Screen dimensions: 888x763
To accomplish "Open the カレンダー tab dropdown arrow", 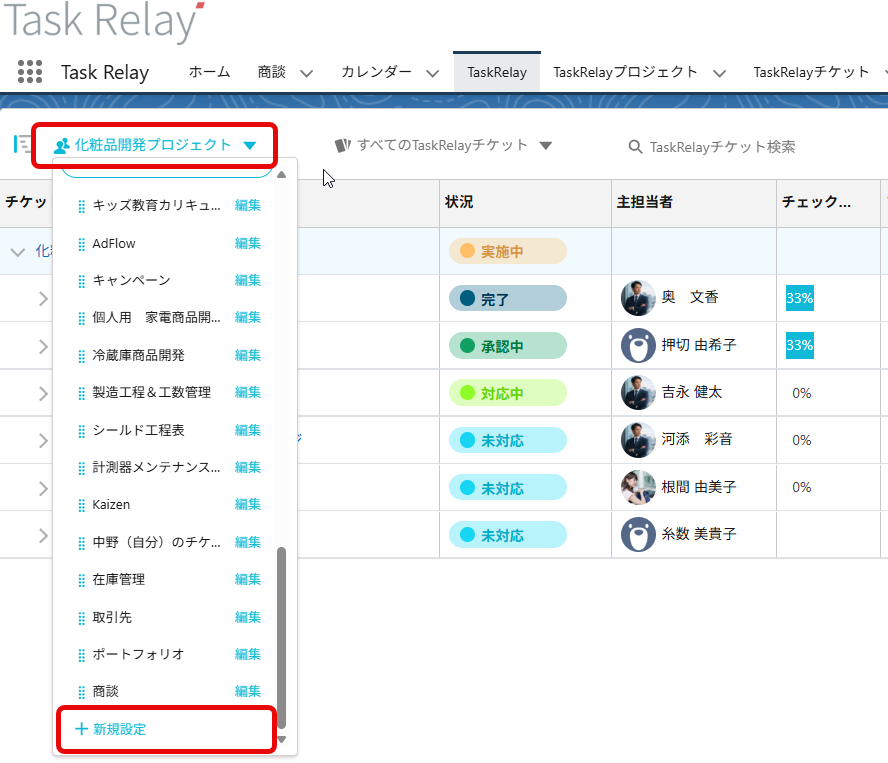I will point(433,73).
